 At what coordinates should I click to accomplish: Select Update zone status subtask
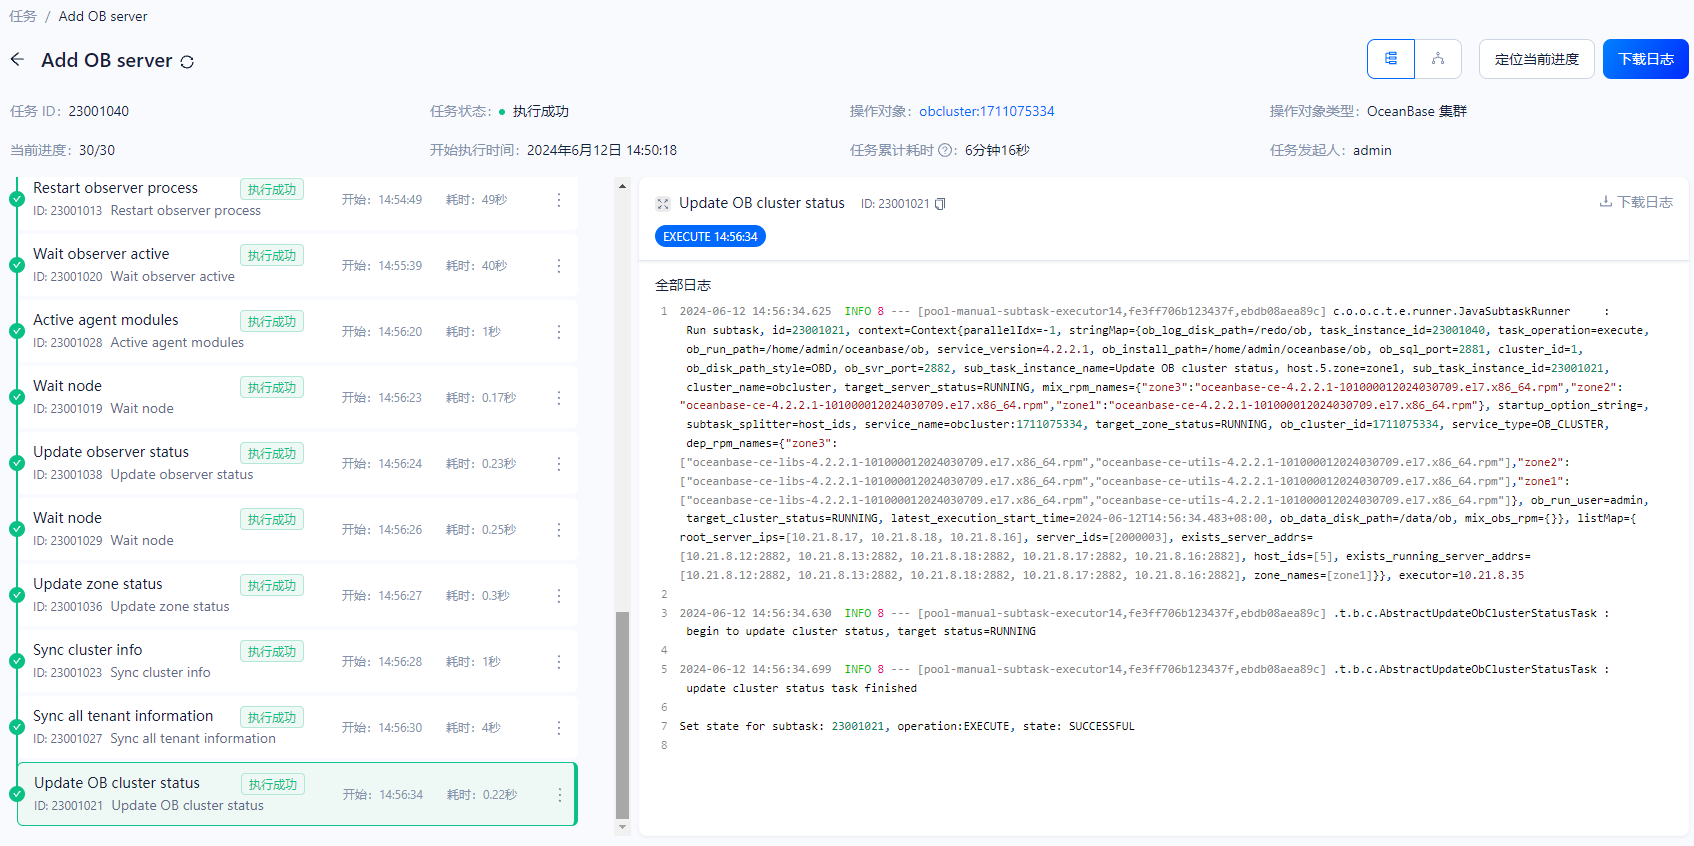(297, 595)
